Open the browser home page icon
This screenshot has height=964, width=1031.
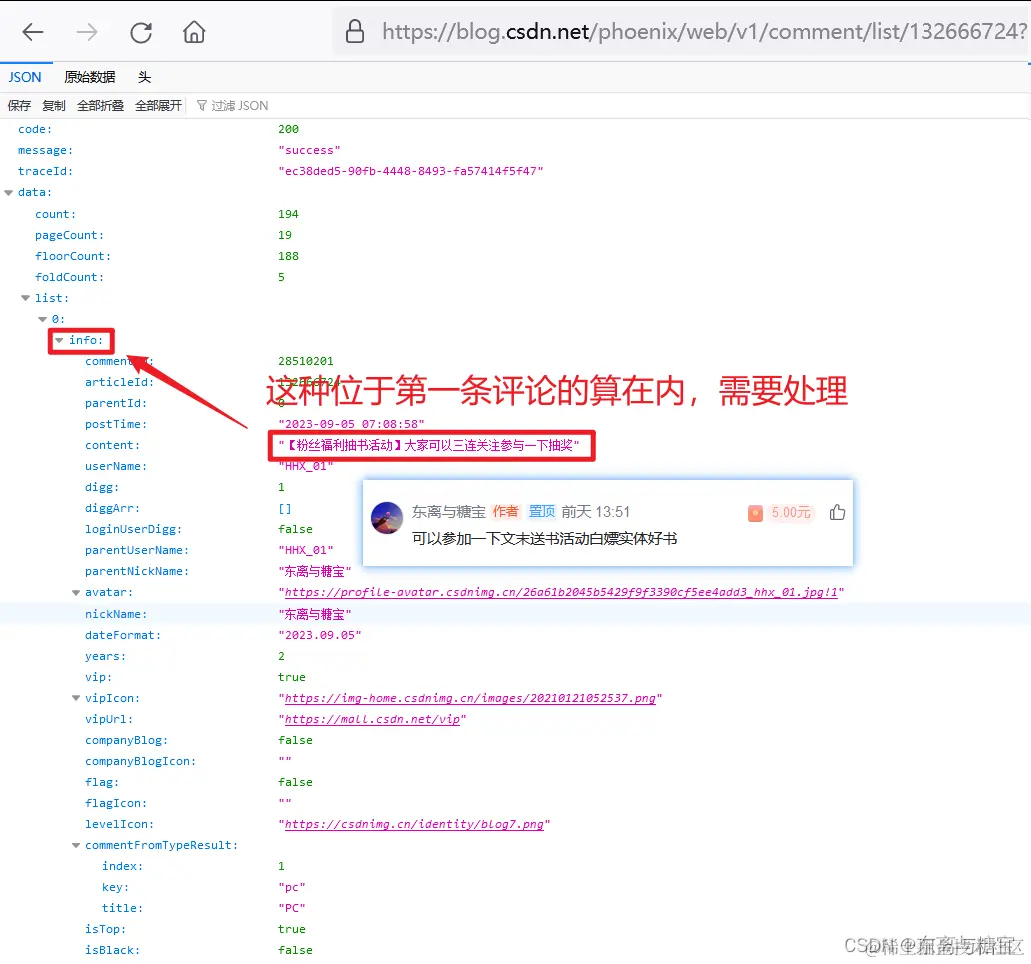tap(193, 31)
